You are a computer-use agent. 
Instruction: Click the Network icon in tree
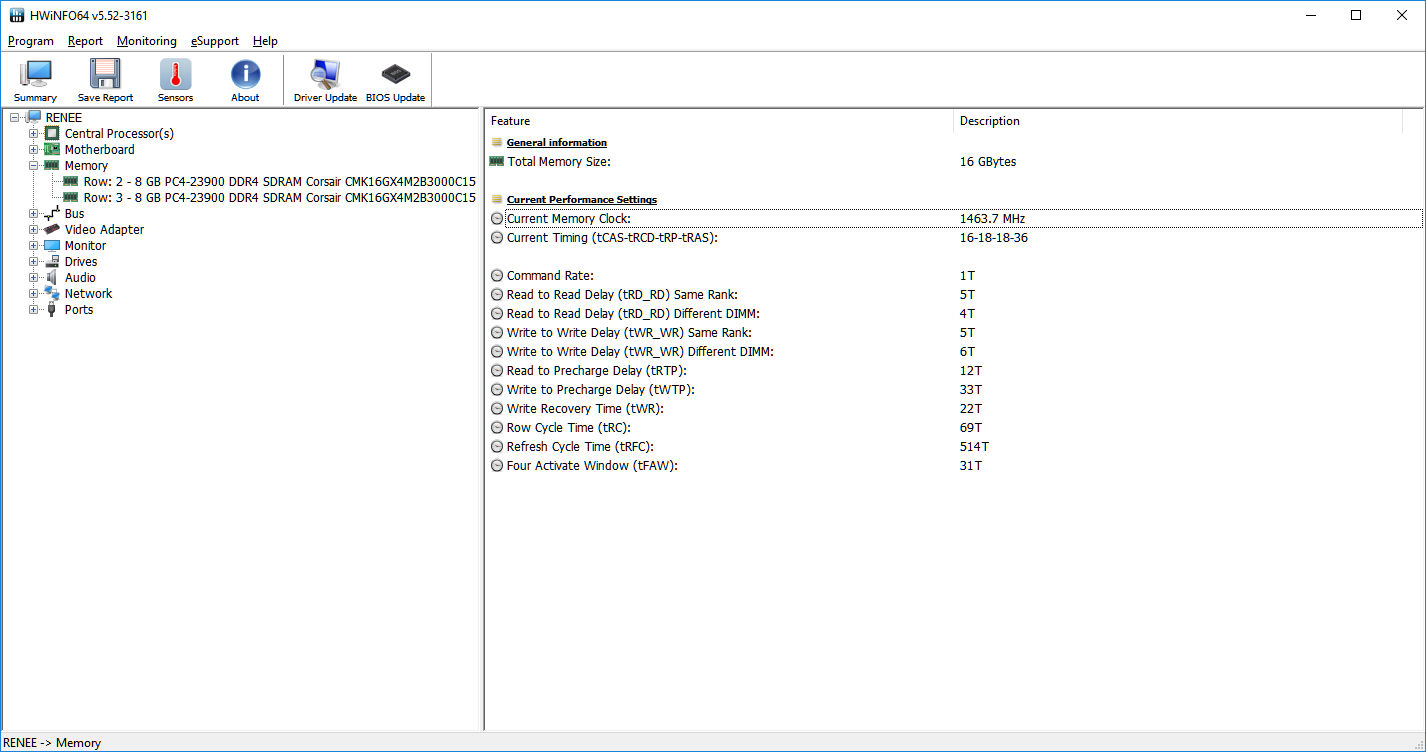(x=52, y=293)
